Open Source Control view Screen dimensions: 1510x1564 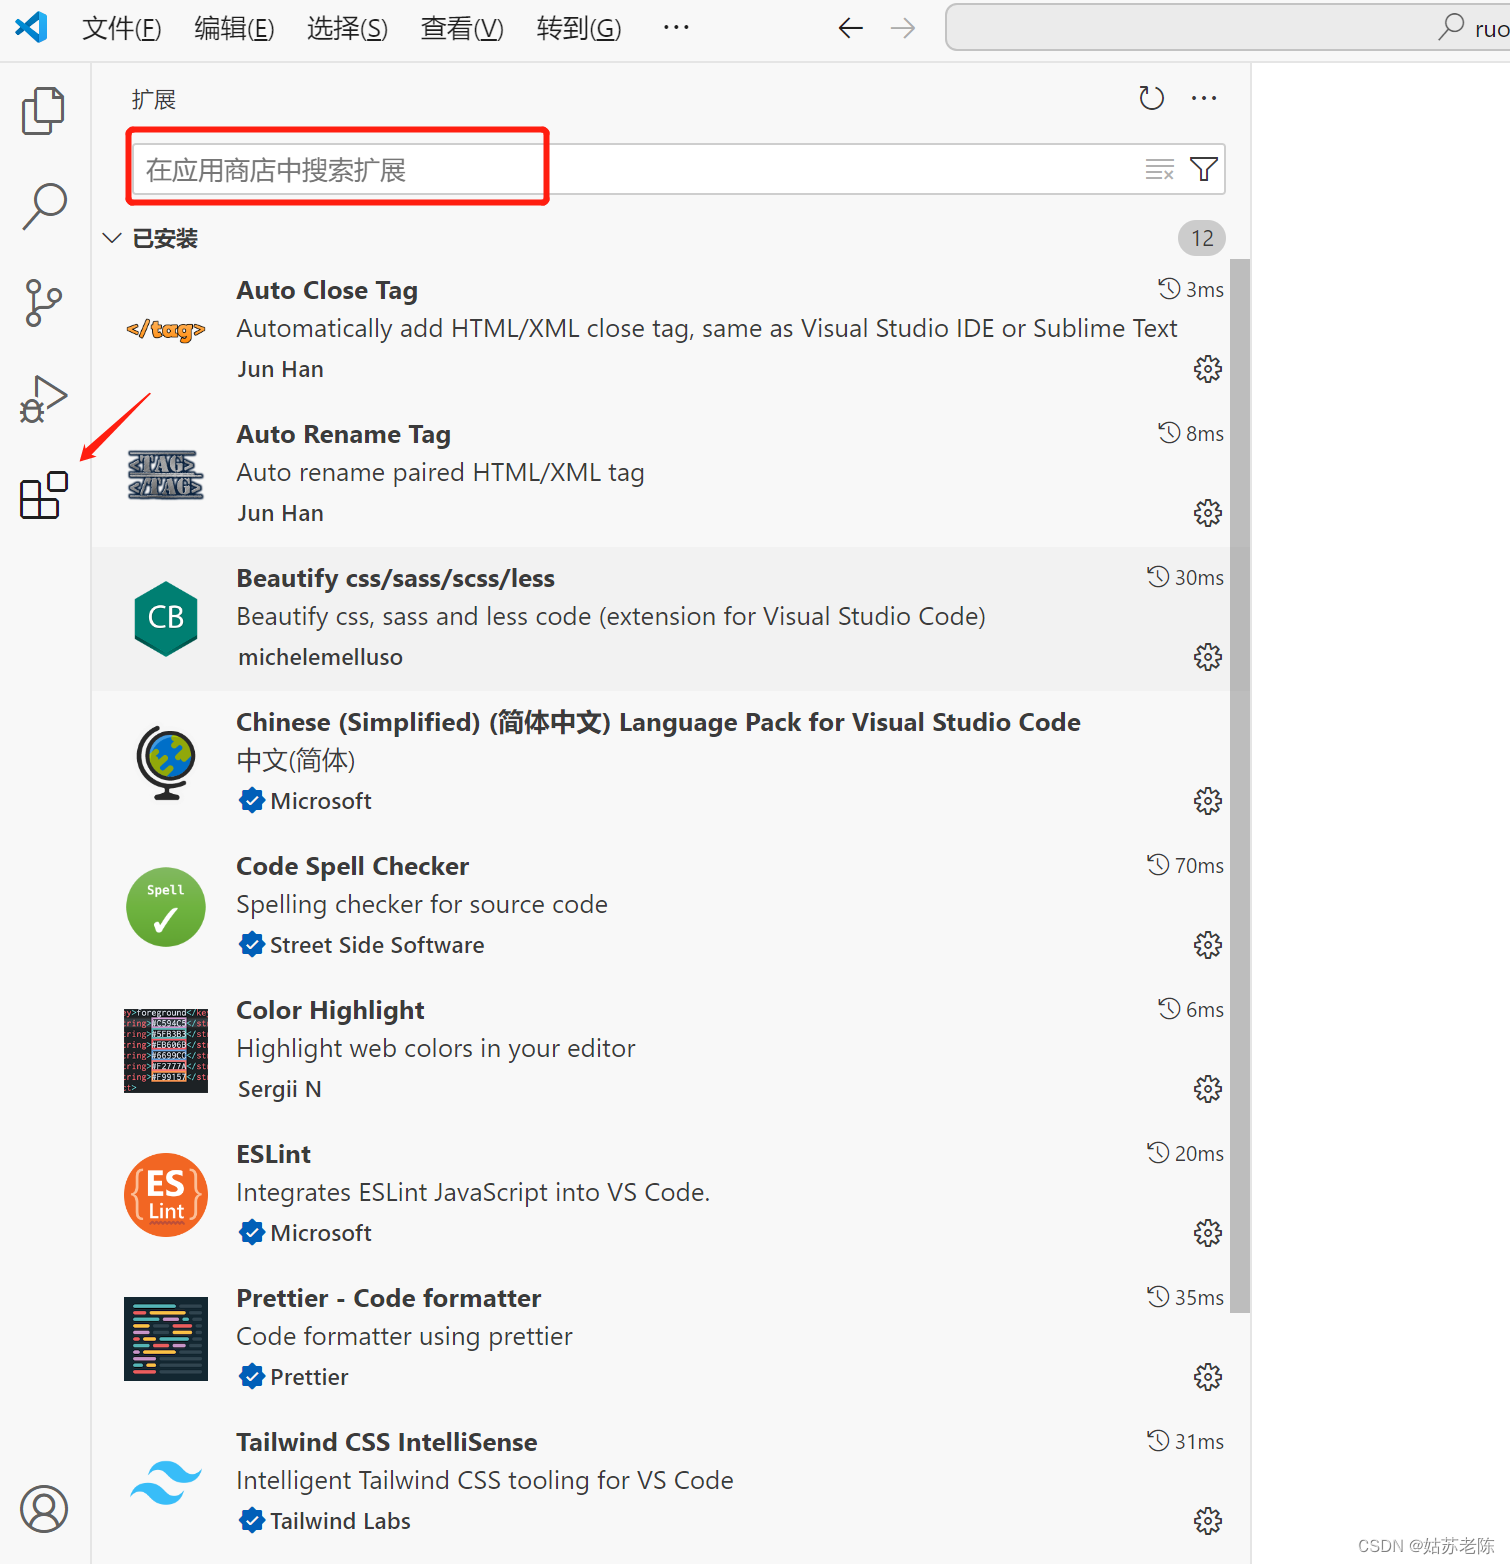(x=43, y=303)
